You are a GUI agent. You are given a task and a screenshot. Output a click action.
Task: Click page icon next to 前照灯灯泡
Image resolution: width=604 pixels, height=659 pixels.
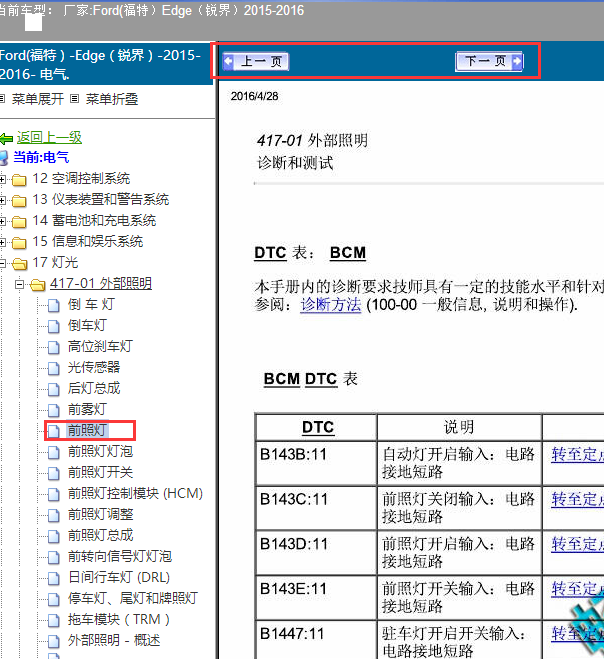[54, 453]
